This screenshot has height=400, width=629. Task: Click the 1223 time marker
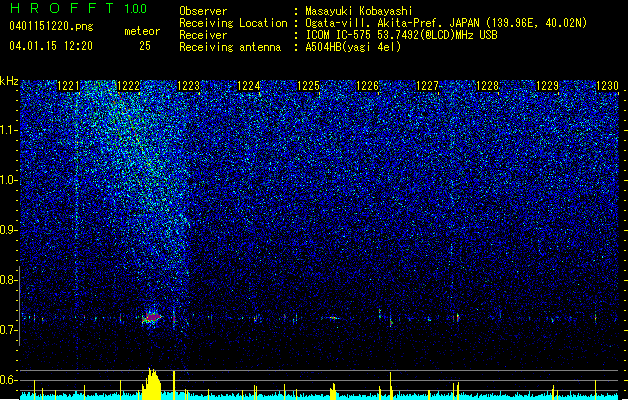[189, 86]
